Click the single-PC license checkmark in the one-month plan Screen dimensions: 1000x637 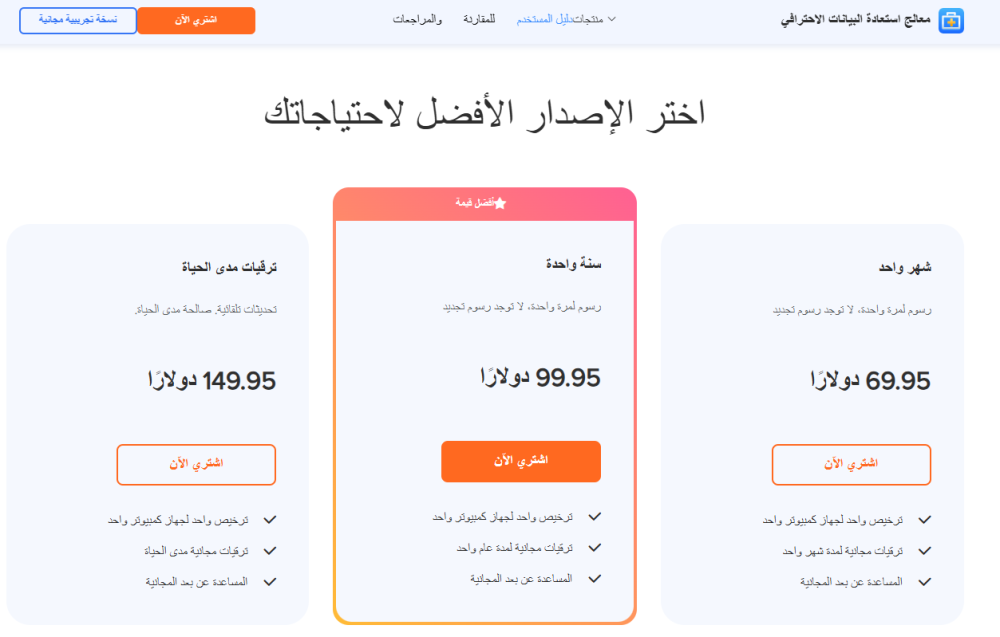[x=925, y=520]
